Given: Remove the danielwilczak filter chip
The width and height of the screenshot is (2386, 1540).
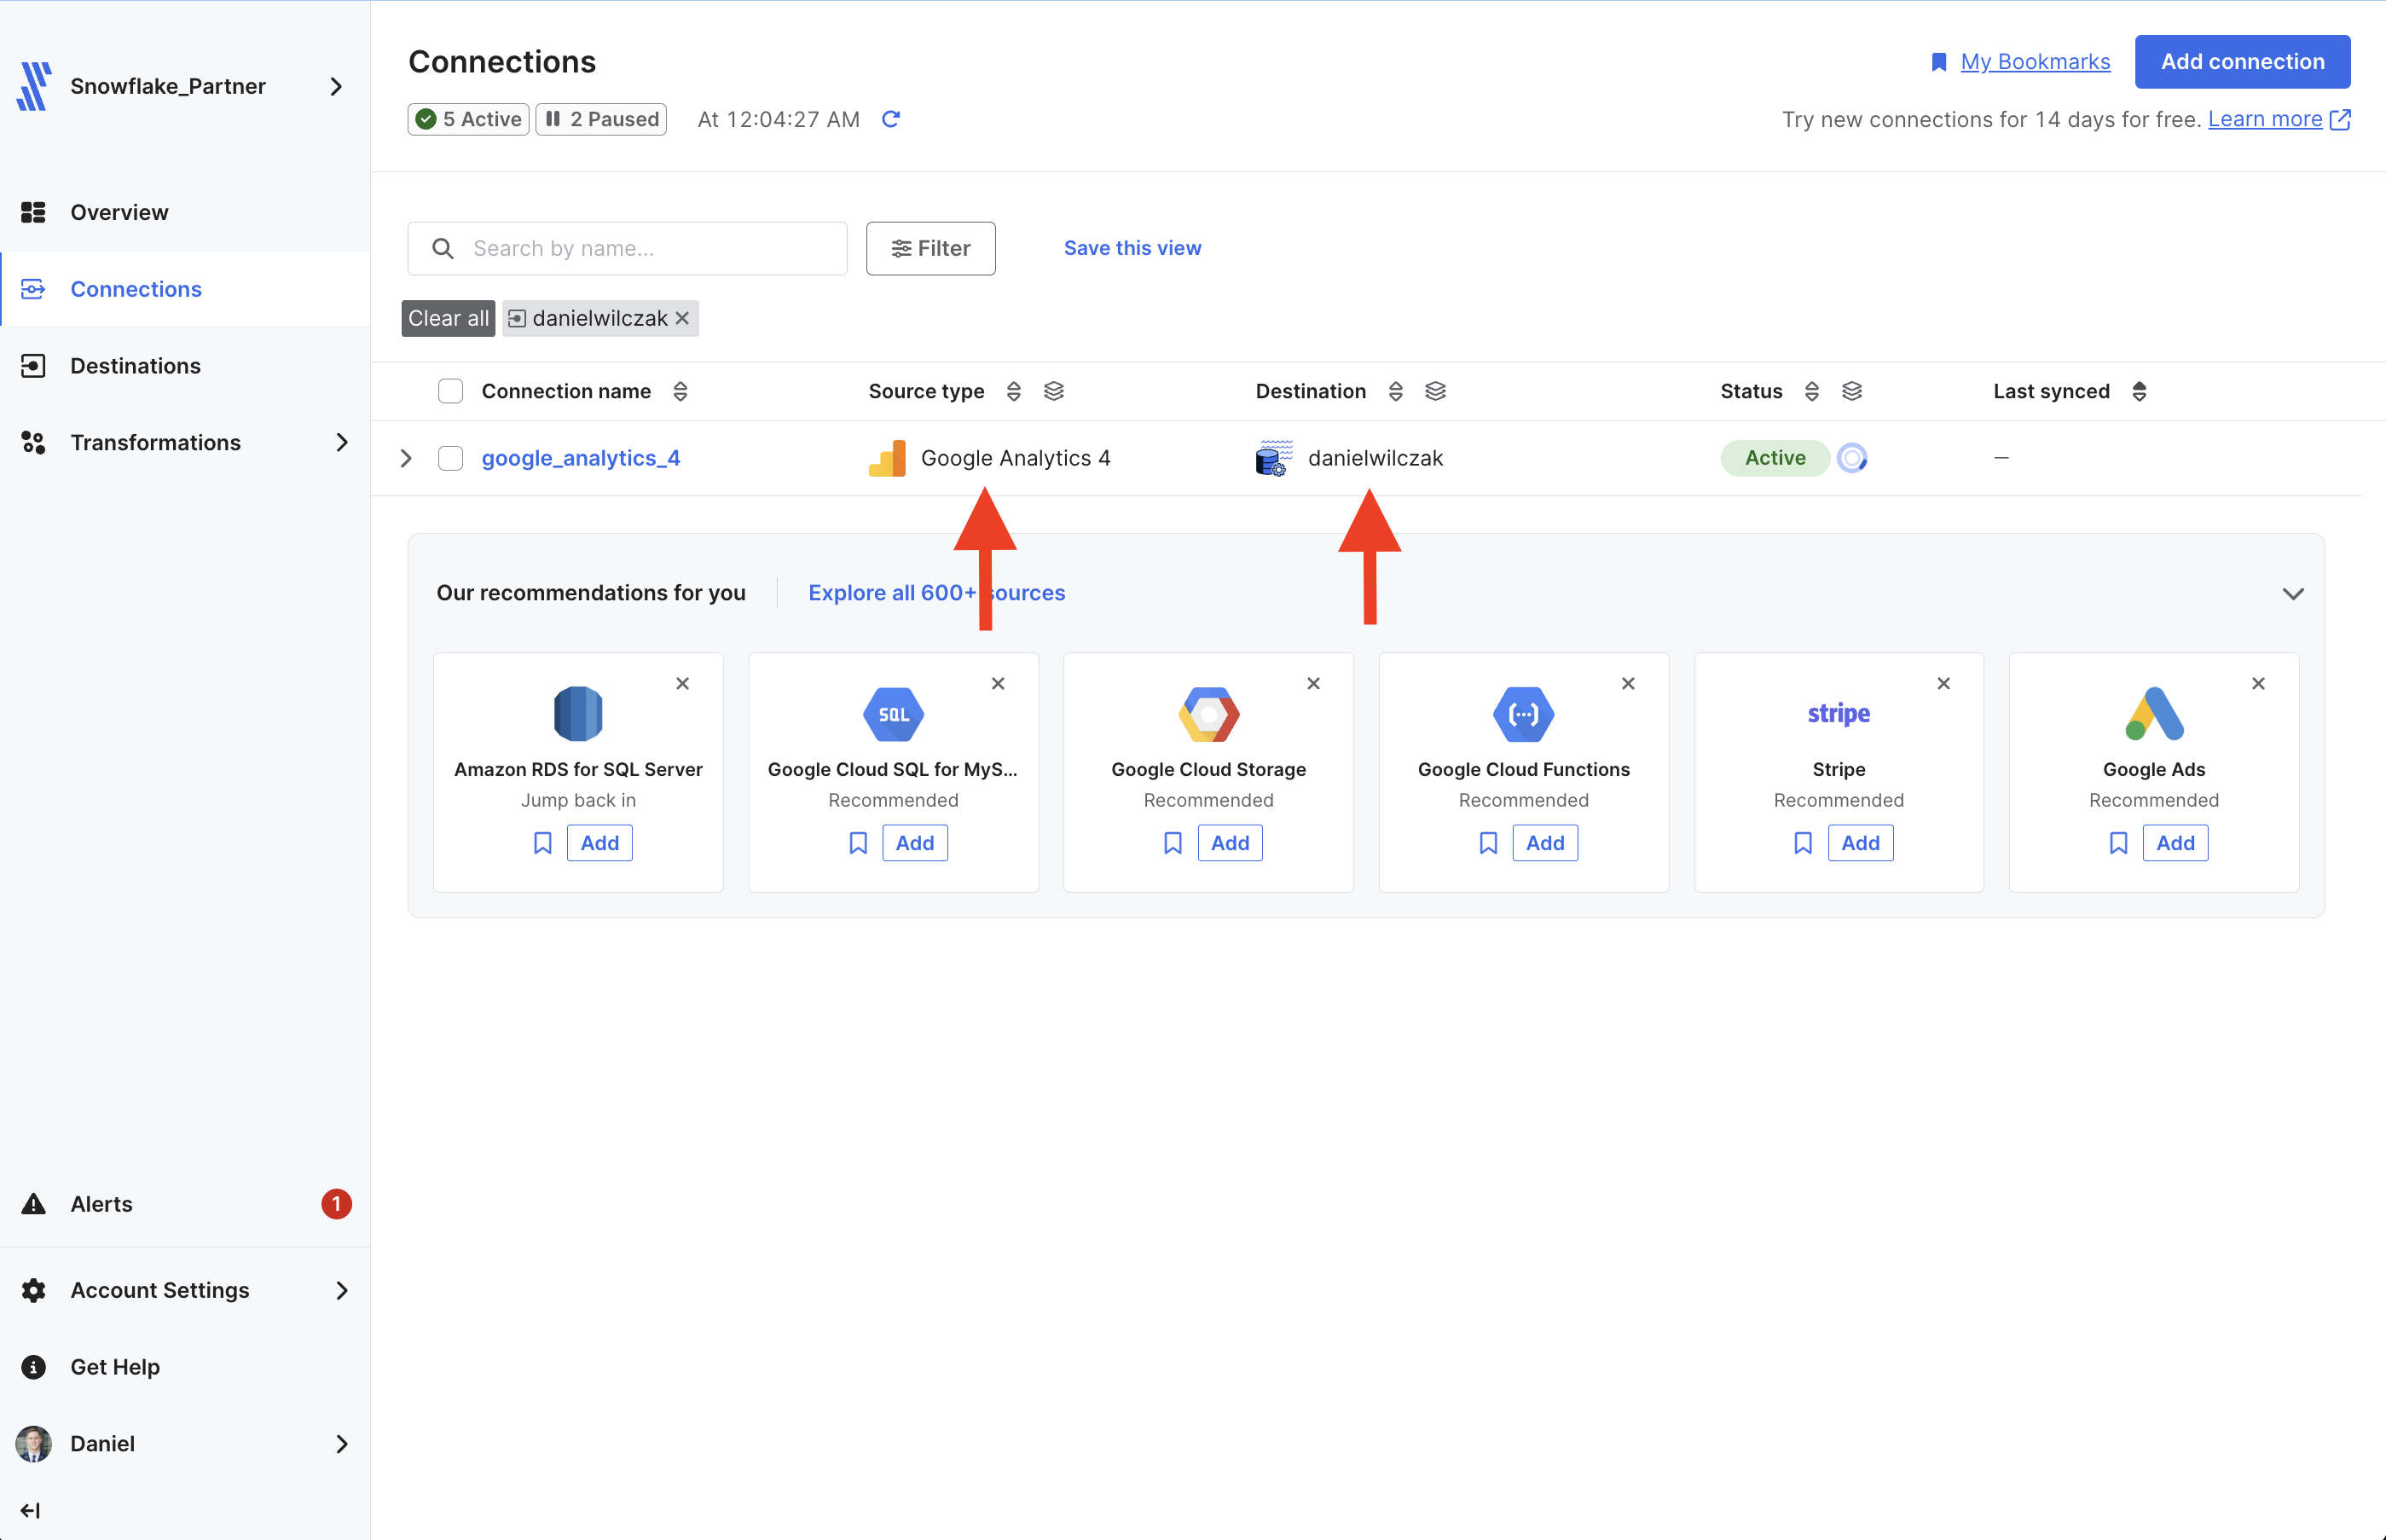Looking at the screenshot, I should (x=682, y=318).
